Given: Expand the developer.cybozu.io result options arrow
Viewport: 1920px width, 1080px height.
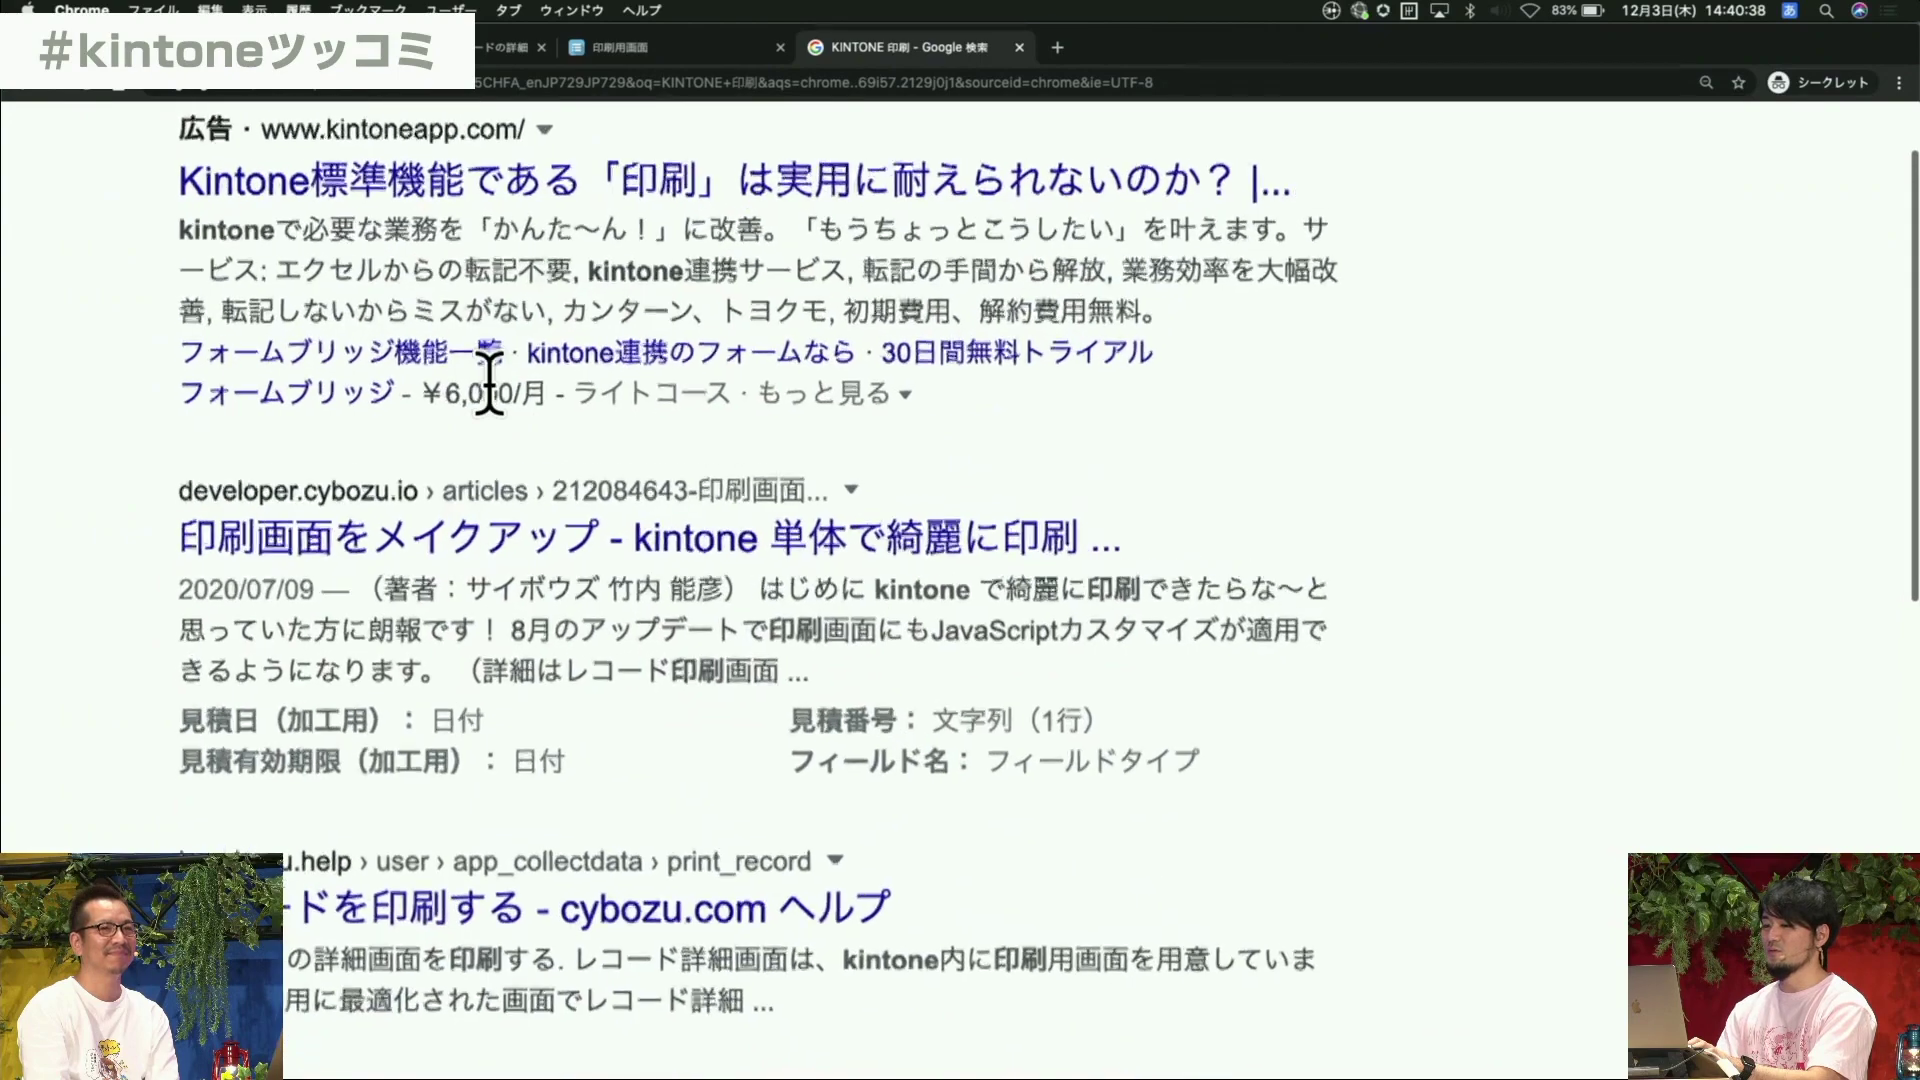Looking at the screenshot, I should (x=851, y=490).
